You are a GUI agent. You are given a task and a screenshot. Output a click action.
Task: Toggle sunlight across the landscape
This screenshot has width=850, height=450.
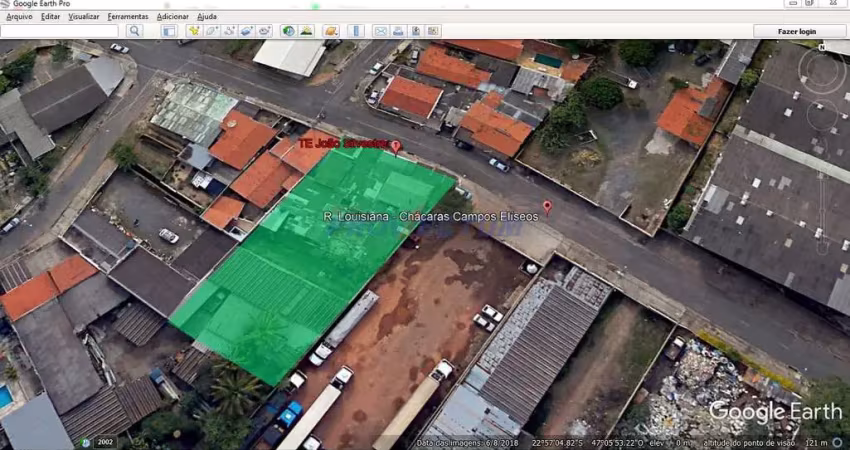tap(306, 31)
